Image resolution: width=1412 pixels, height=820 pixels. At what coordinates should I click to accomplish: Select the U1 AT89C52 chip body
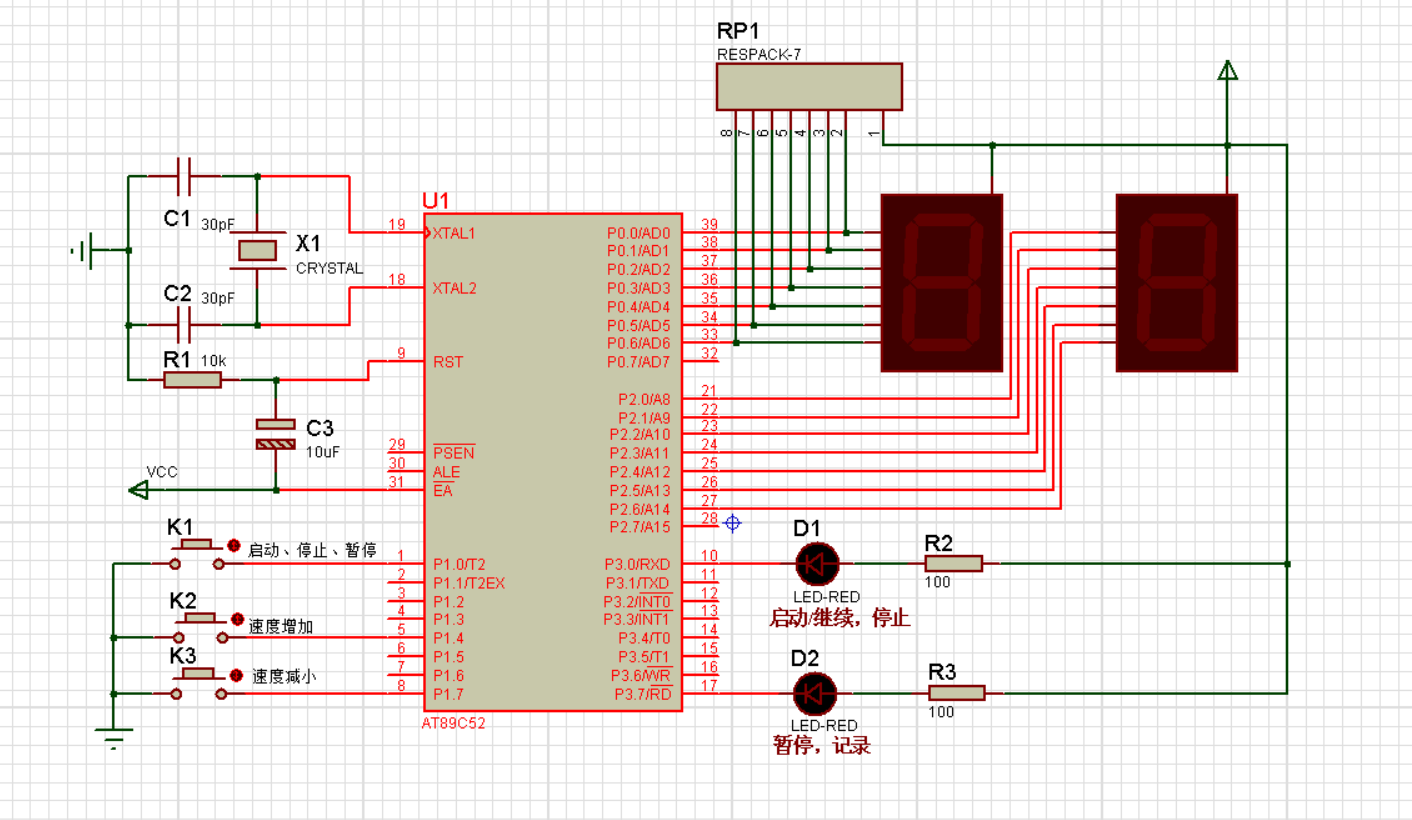(553, 461)
